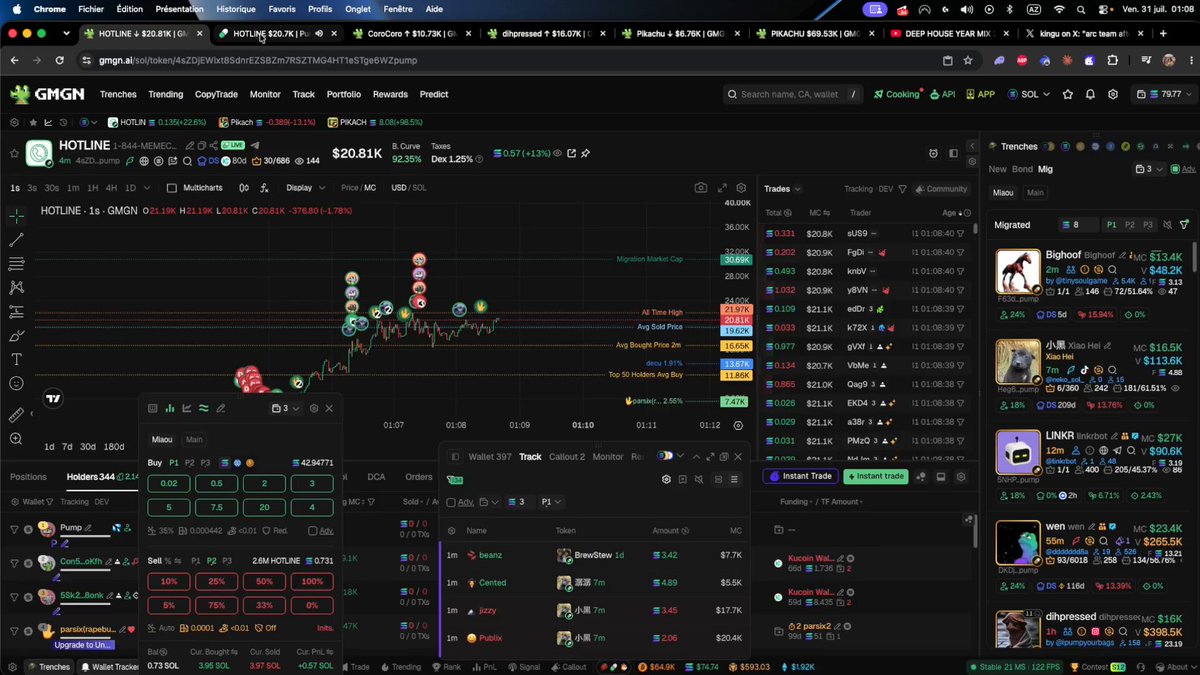Switch to the Callout 2 tab
1200x675 pixels.
[567, 457]
